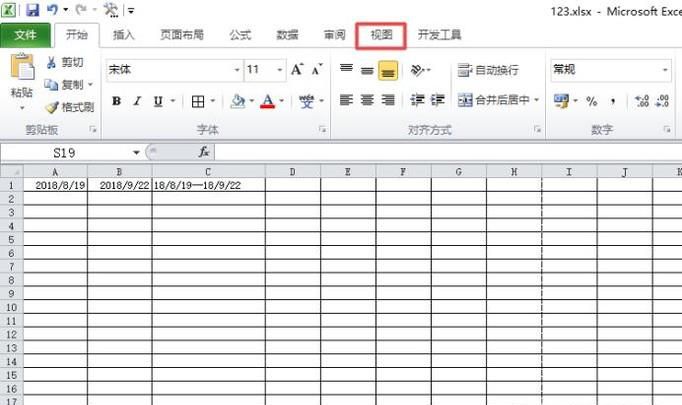Open the font size 11 dropdown
682x405 pixels.
pos(280,70)
